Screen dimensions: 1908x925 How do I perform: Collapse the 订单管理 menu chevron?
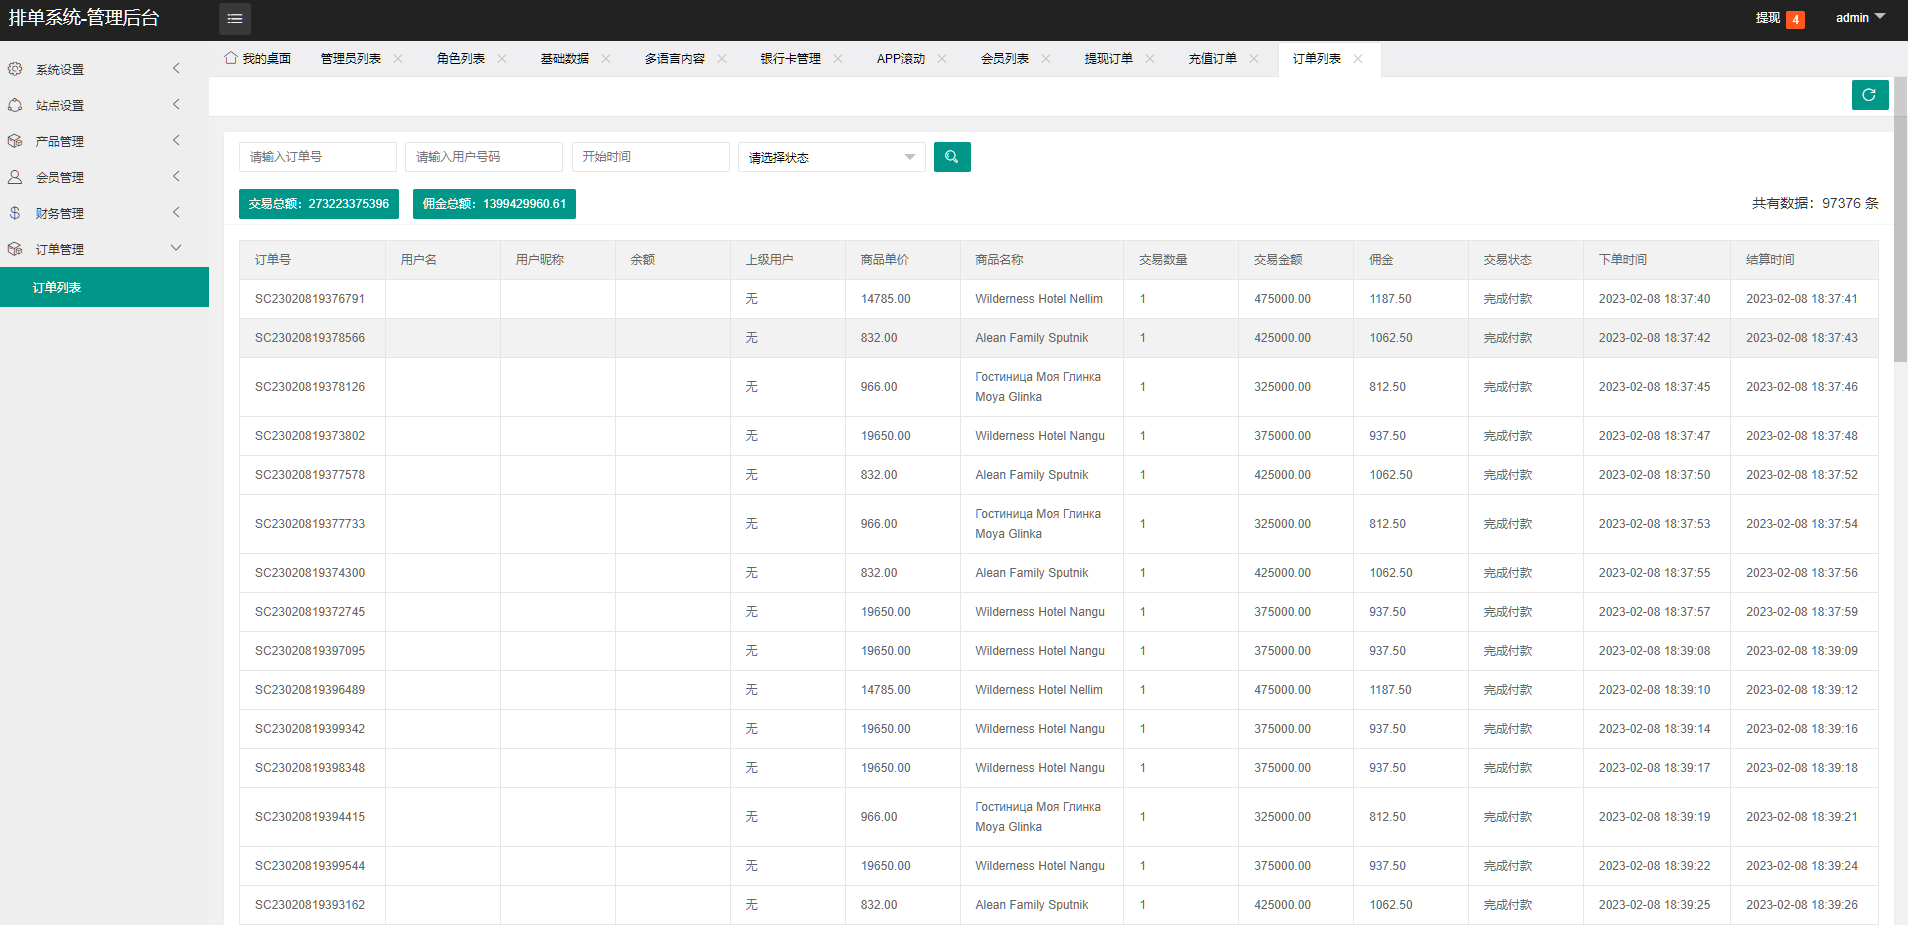[176, 247]
